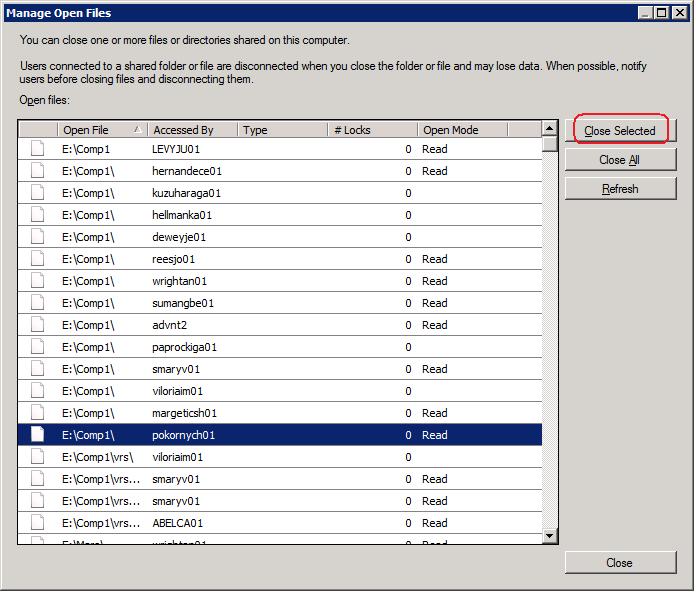
Task: Click the file icon beside advnt2
Action: (x=37, y=325)
